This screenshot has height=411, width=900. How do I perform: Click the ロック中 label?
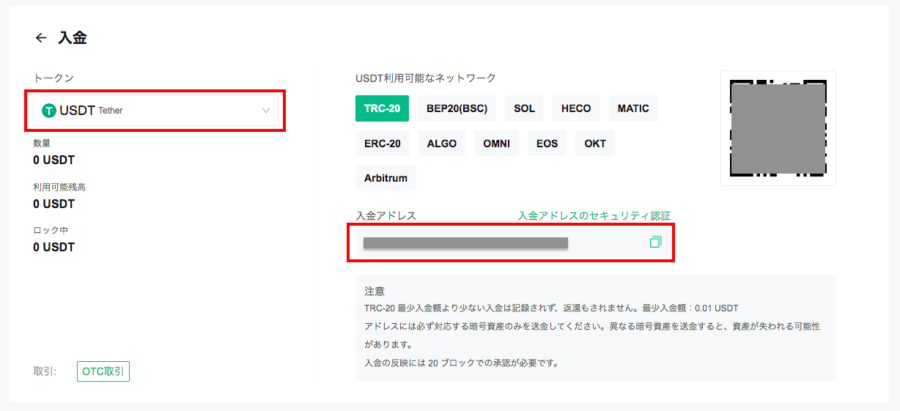51,230
